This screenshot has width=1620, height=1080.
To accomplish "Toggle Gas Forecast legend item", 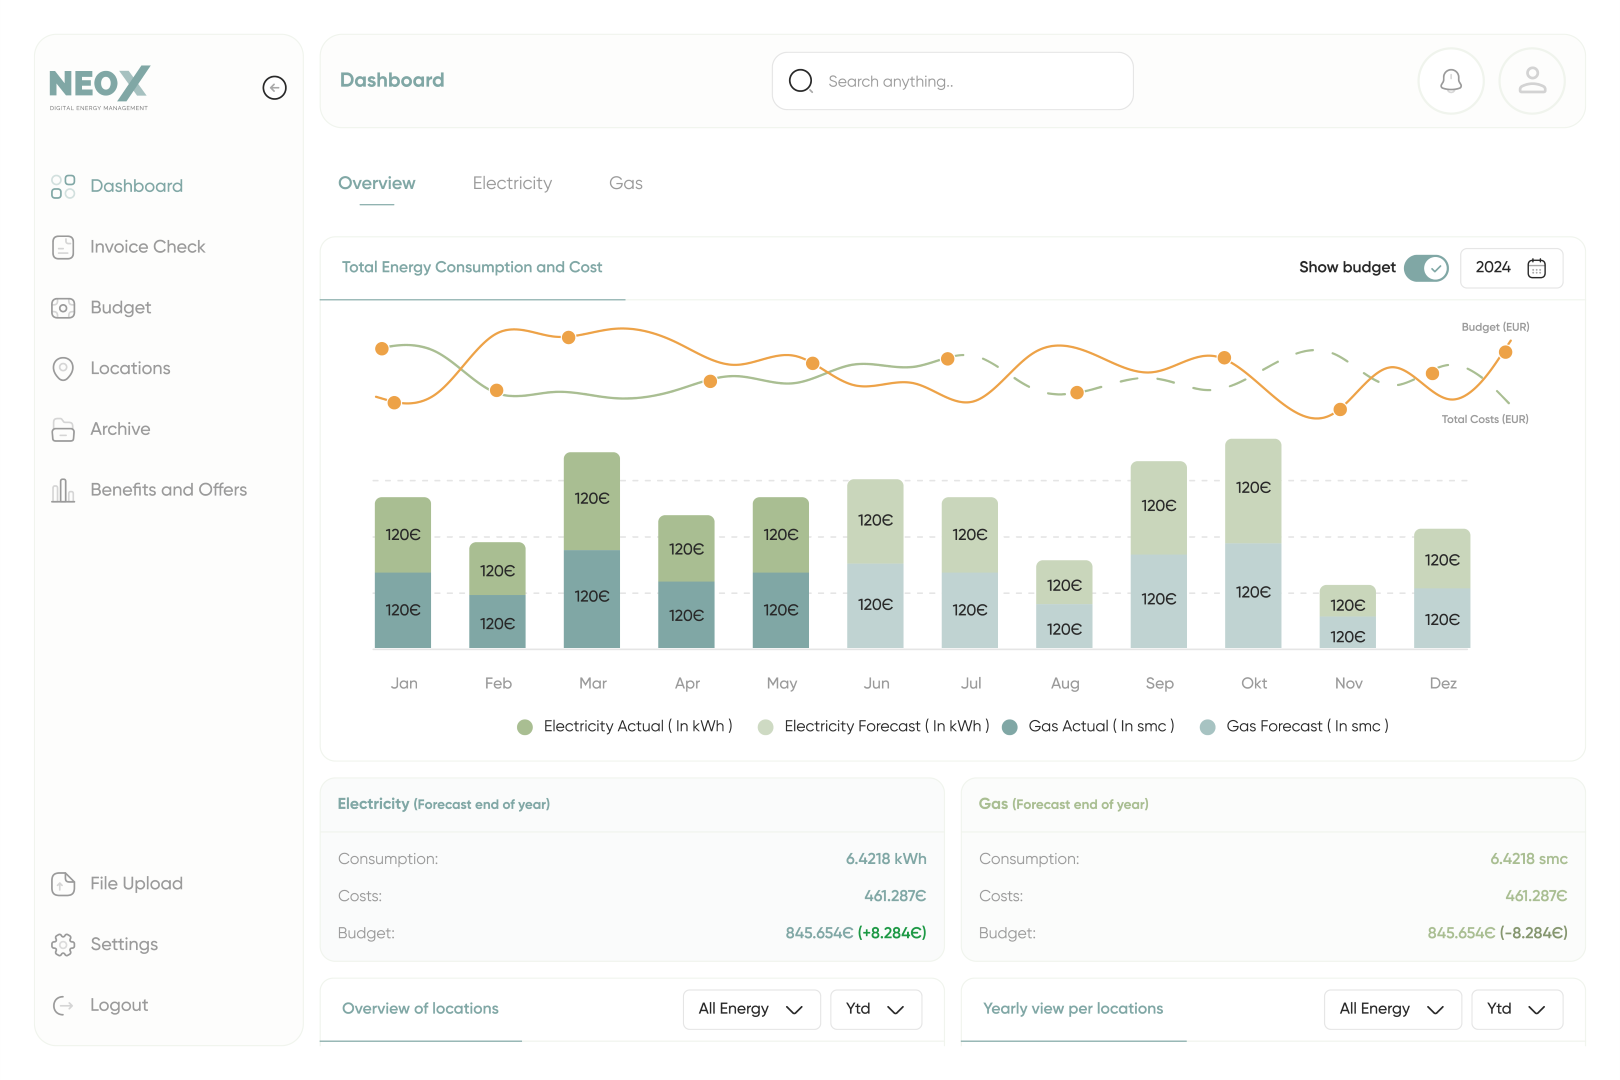I will tap(1294, 727).
